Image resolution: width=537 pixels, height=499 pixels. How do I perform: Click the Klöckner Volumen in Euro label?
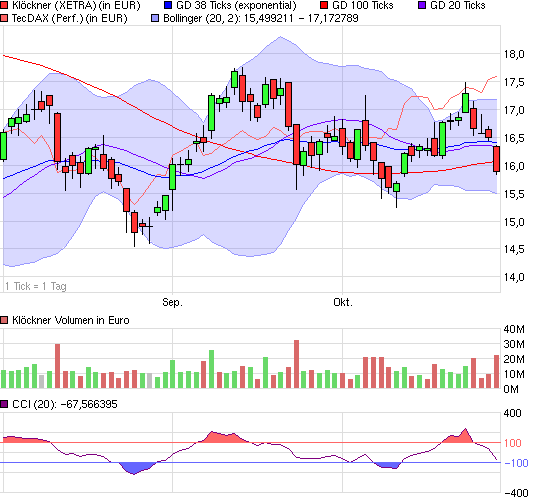pyautogui.click(x=71, y=320)
